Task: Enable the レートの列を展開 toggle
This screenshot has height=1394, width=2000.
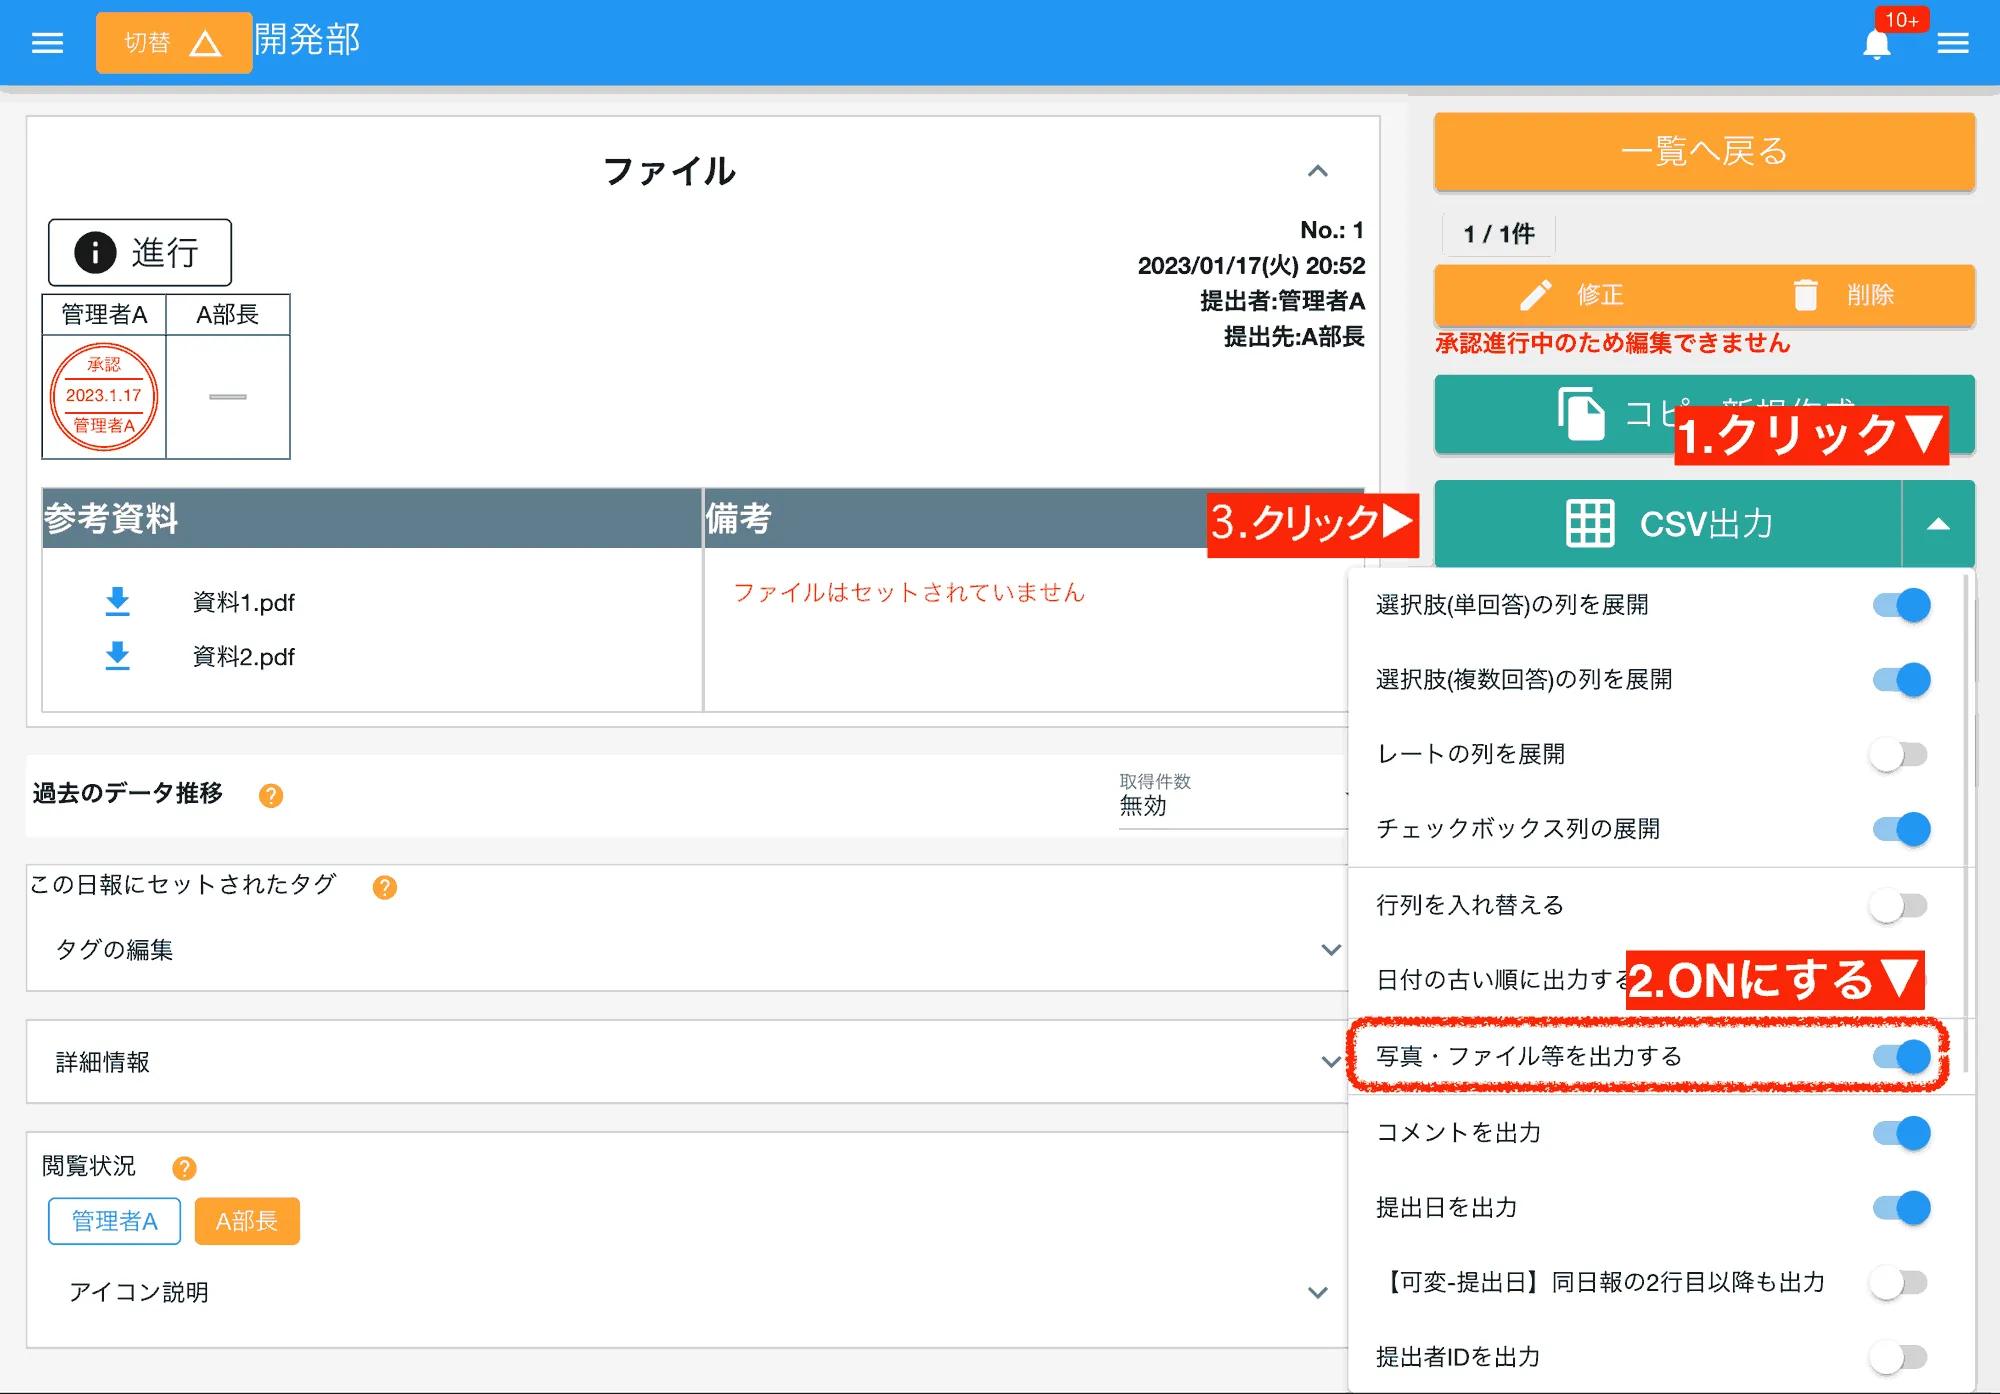Action: [1898, 754]
